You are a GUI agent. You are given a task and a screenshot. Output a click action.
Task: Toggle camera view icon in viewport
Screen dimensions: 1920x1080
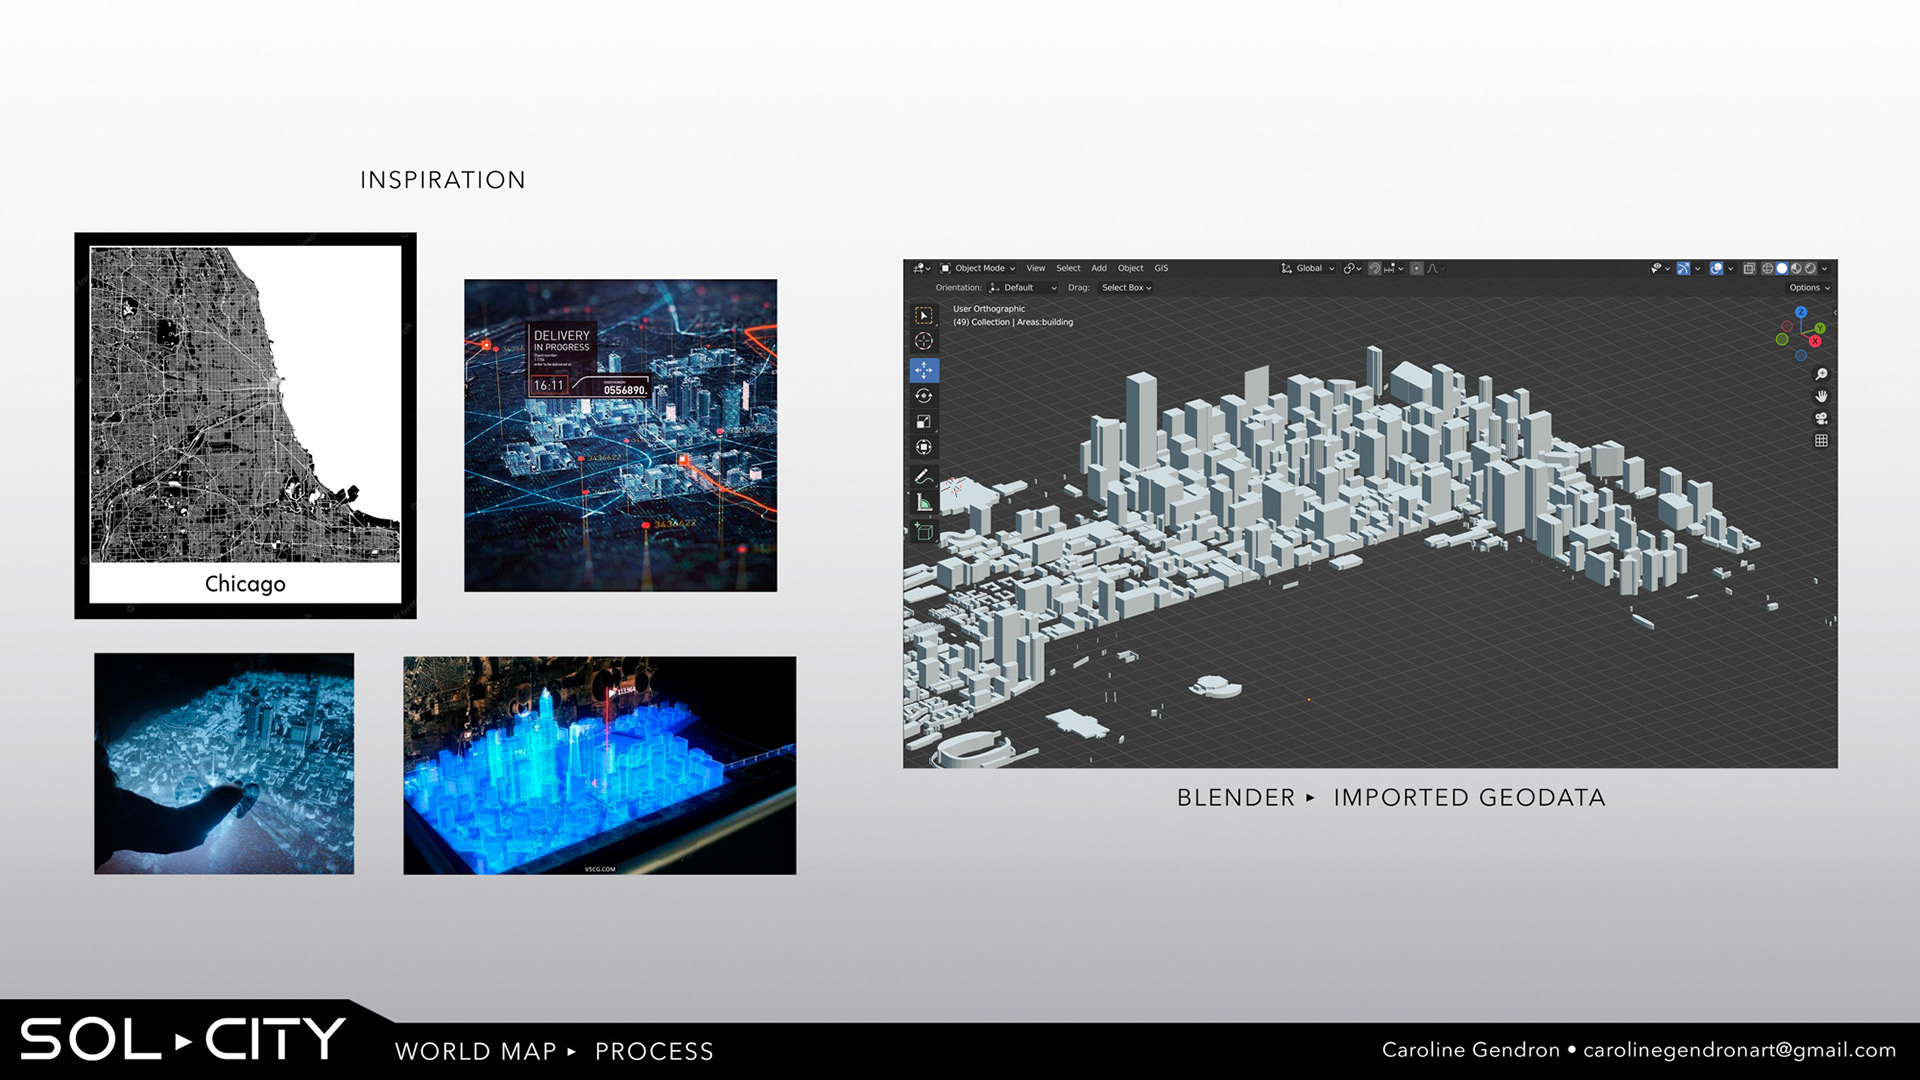tap(1821, 419)
